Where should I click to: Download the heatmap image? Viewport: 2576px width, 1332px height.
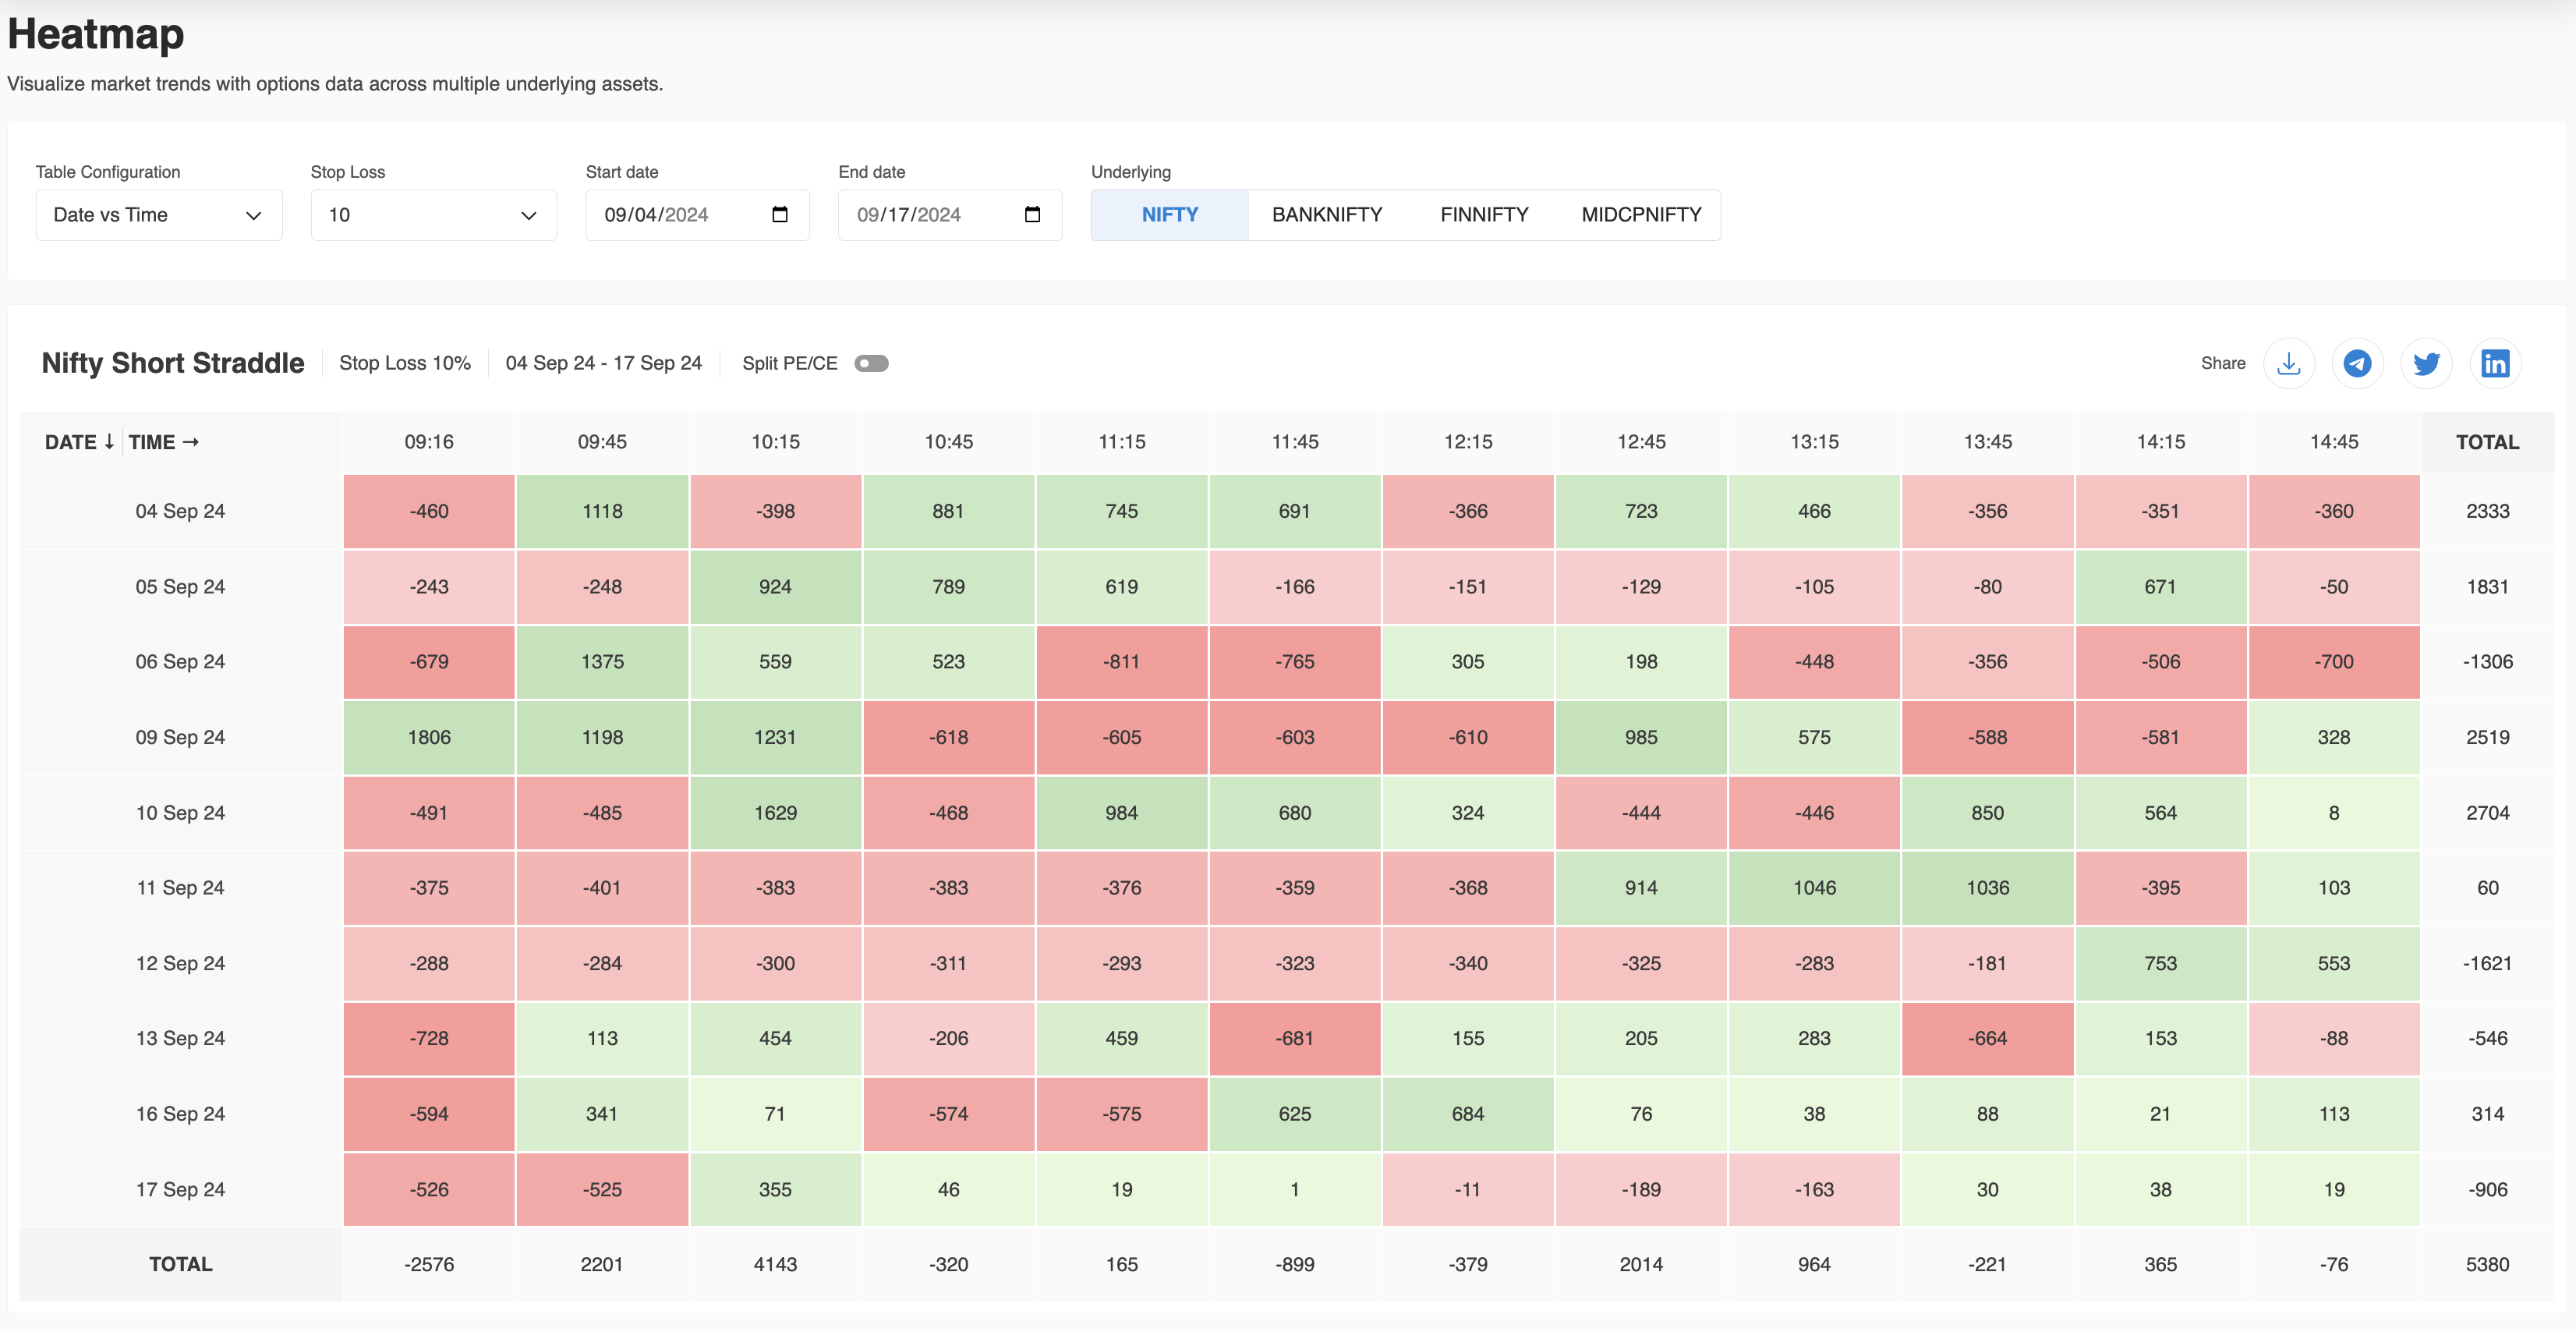[x=2288, y=364]
